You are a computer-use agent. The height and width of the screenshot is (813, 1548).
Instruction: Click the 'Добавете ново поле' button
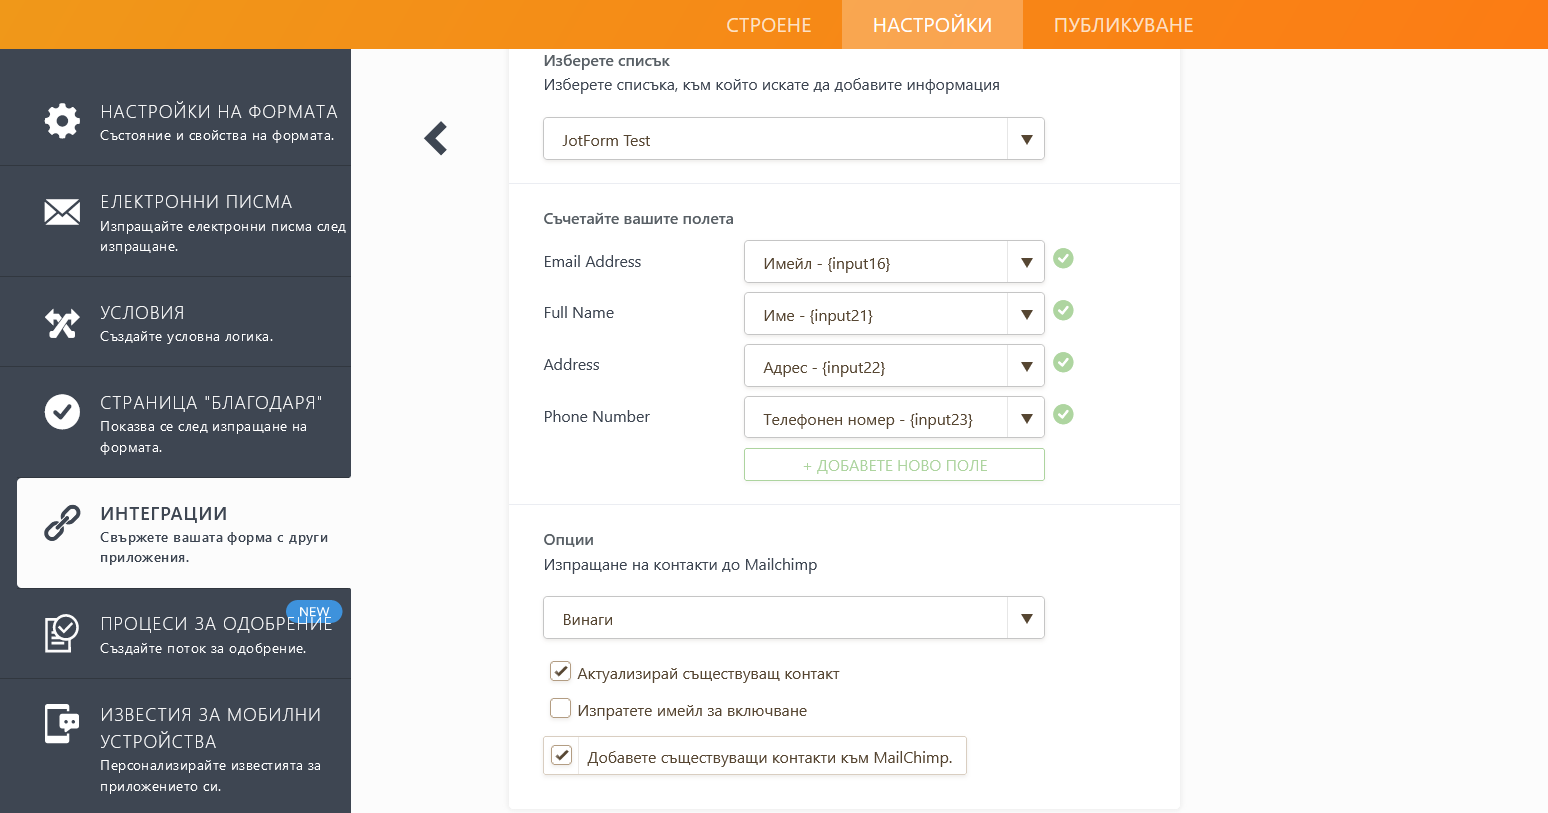[894, 465]
